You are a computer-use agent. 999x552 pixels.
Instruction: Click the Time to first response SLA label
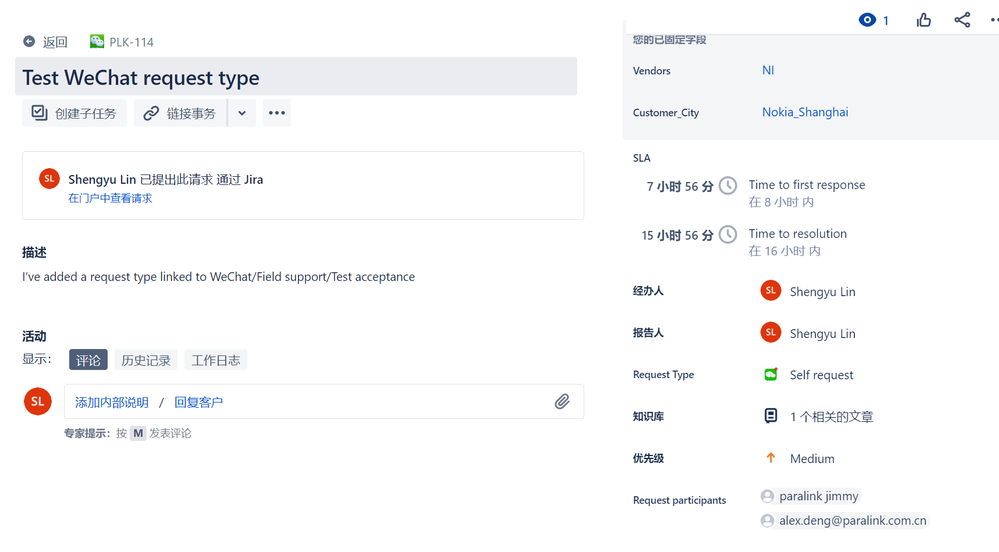[807, 185]
